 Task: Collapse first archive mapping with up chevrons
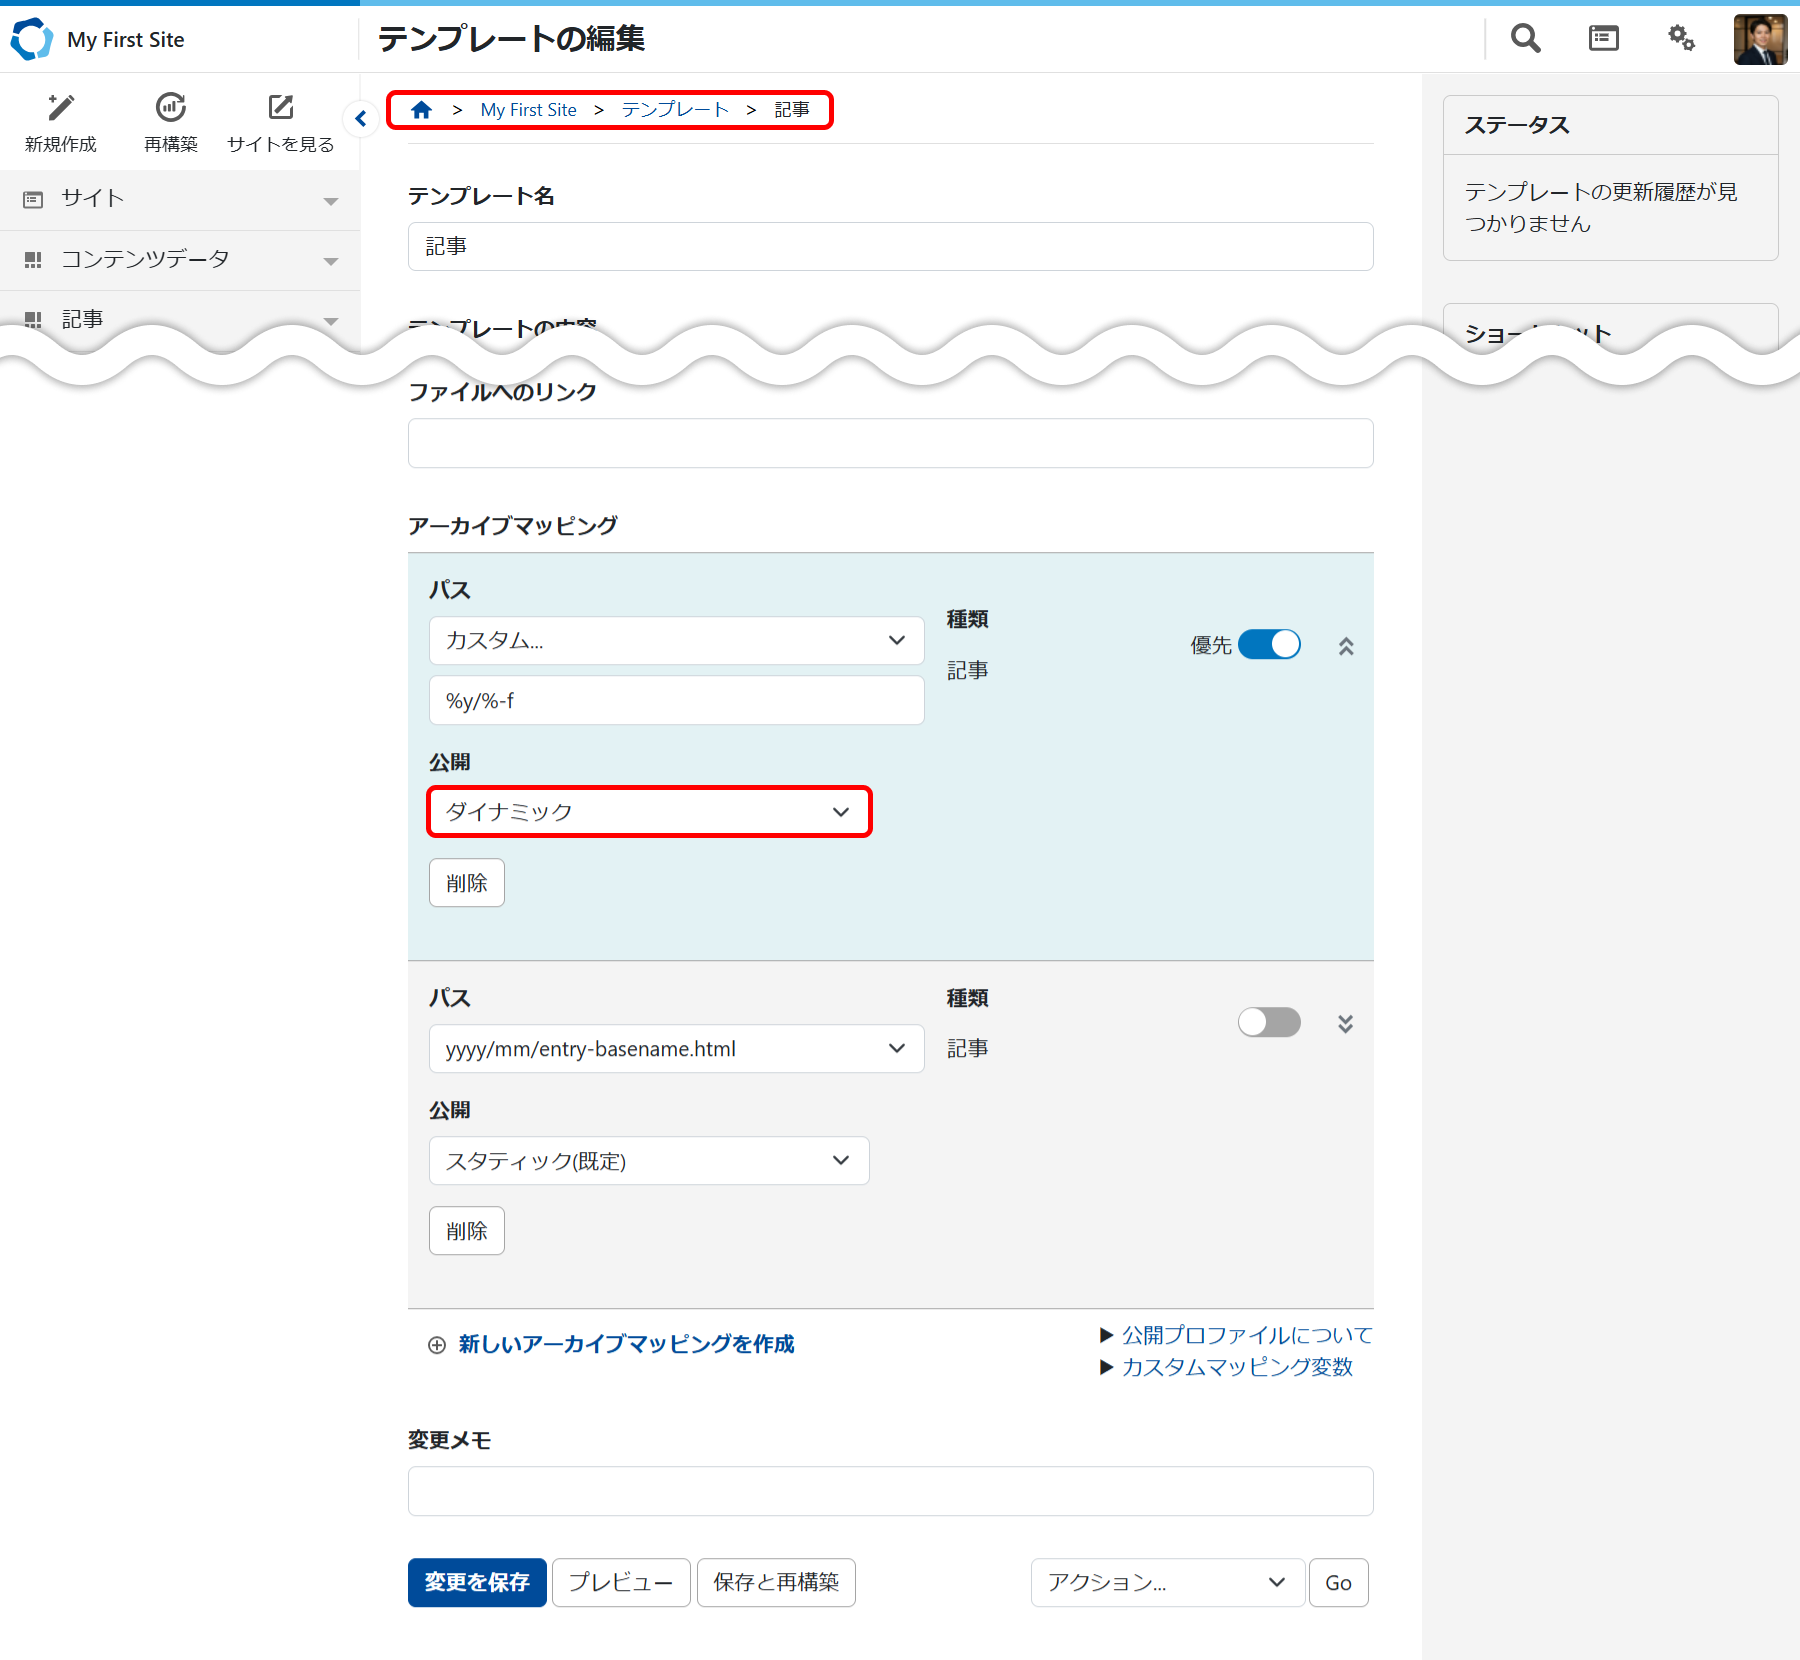pos(1346,647)
